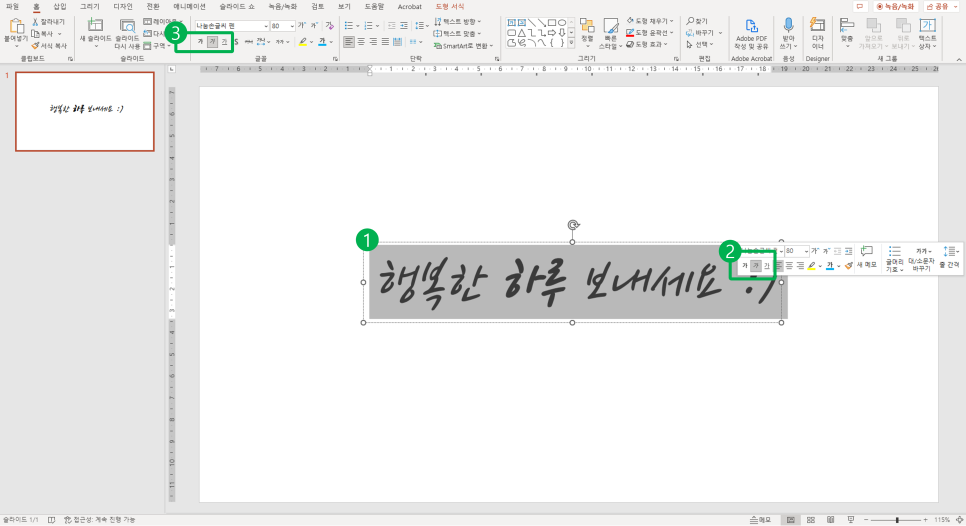This screenshot has width=966, height=526.
Task: Open 글머리 기호 in mini toolbar
Action: point(895,259)
